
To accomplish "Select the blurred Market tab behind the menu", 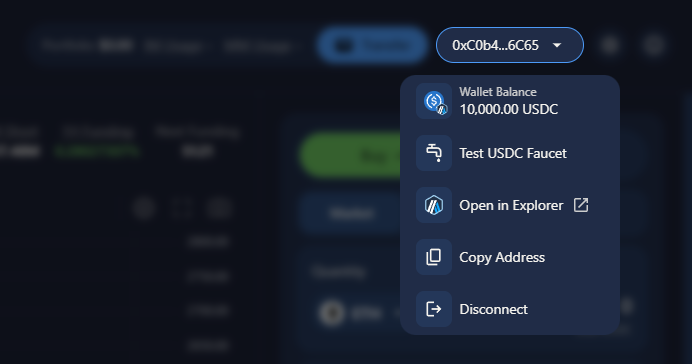I will tap(351, 213).
